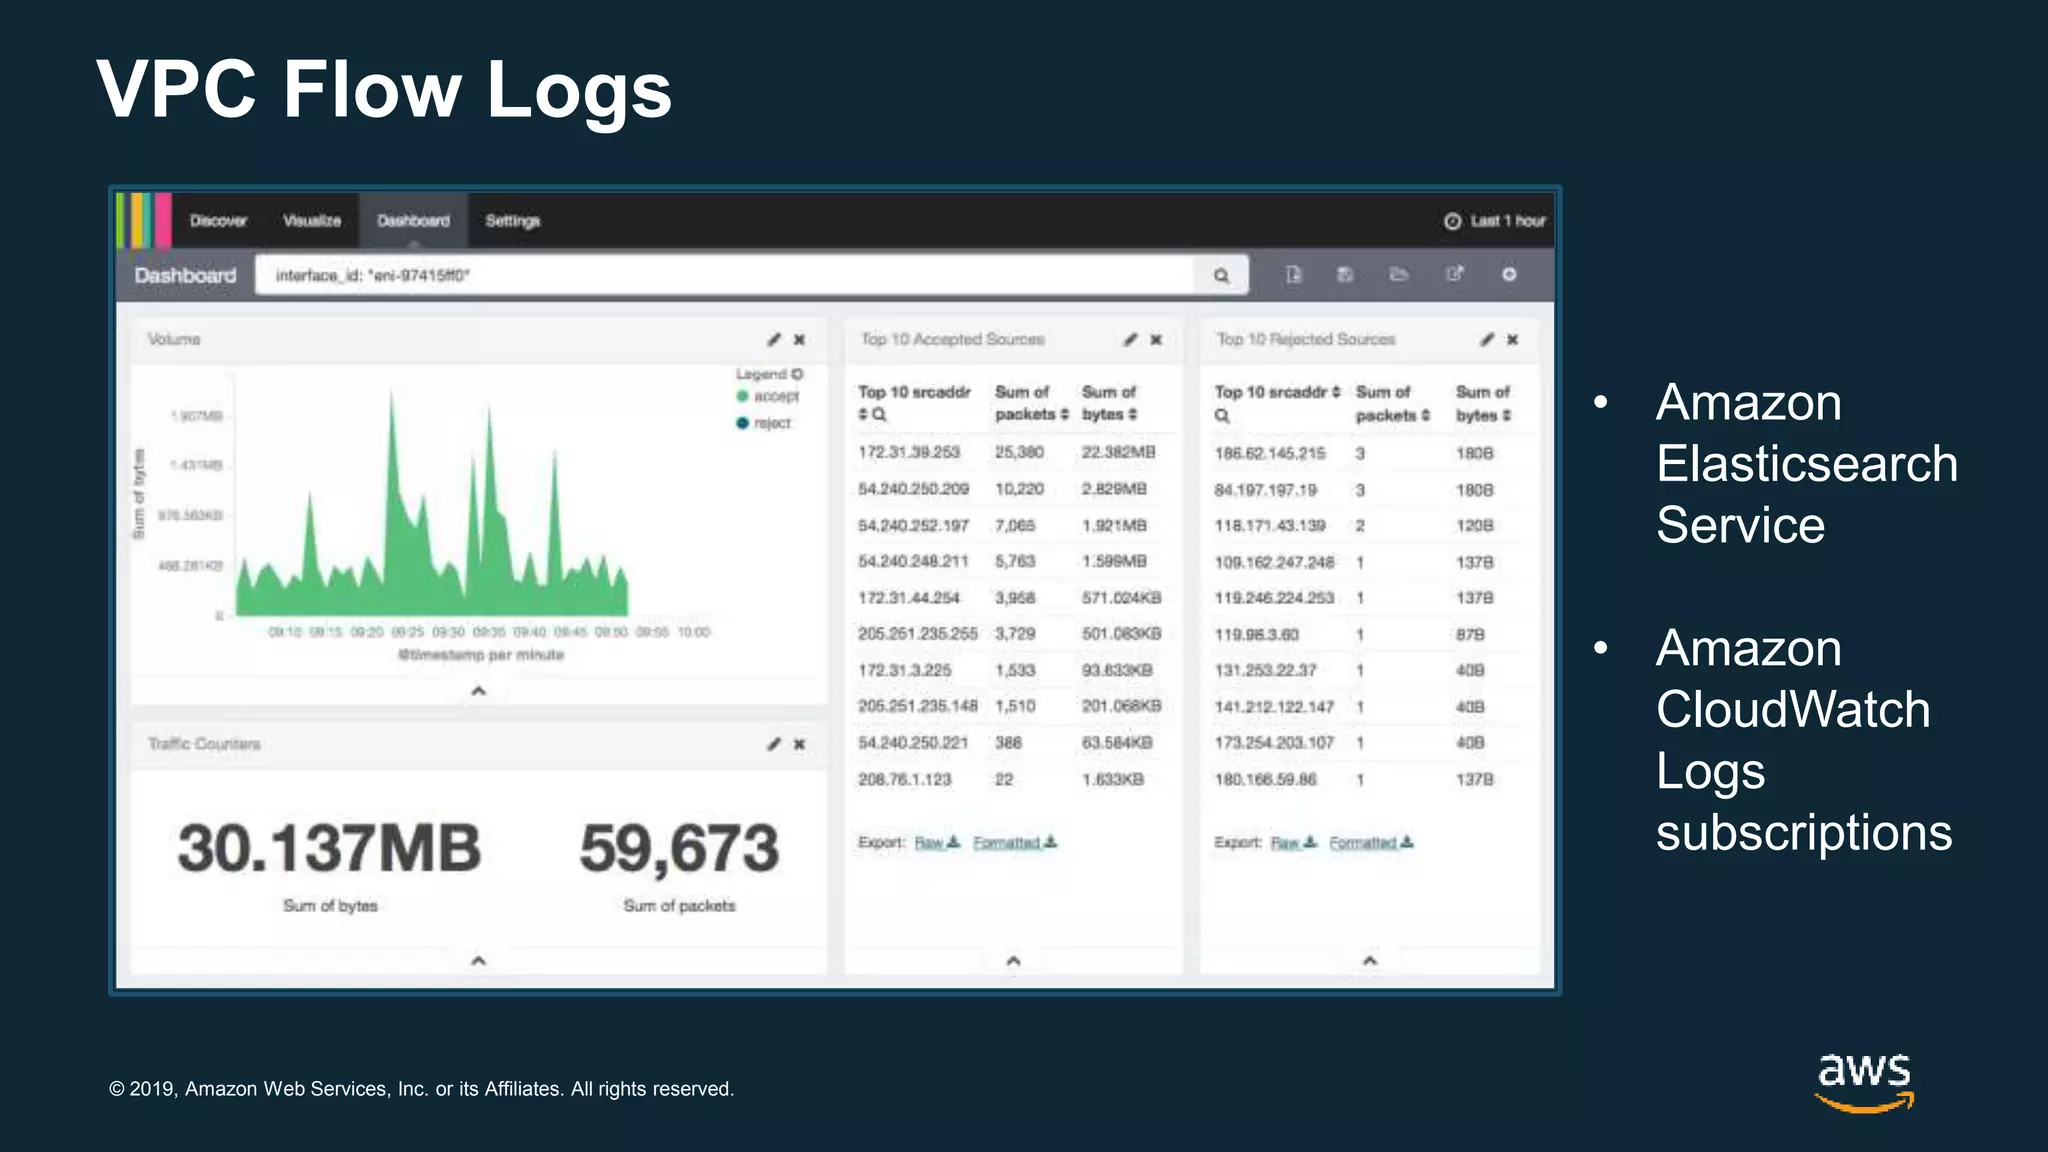This screenshot has width=2048, height=1152.
Task: Click the AWS logo
Action: (x=1864, y=1081)
